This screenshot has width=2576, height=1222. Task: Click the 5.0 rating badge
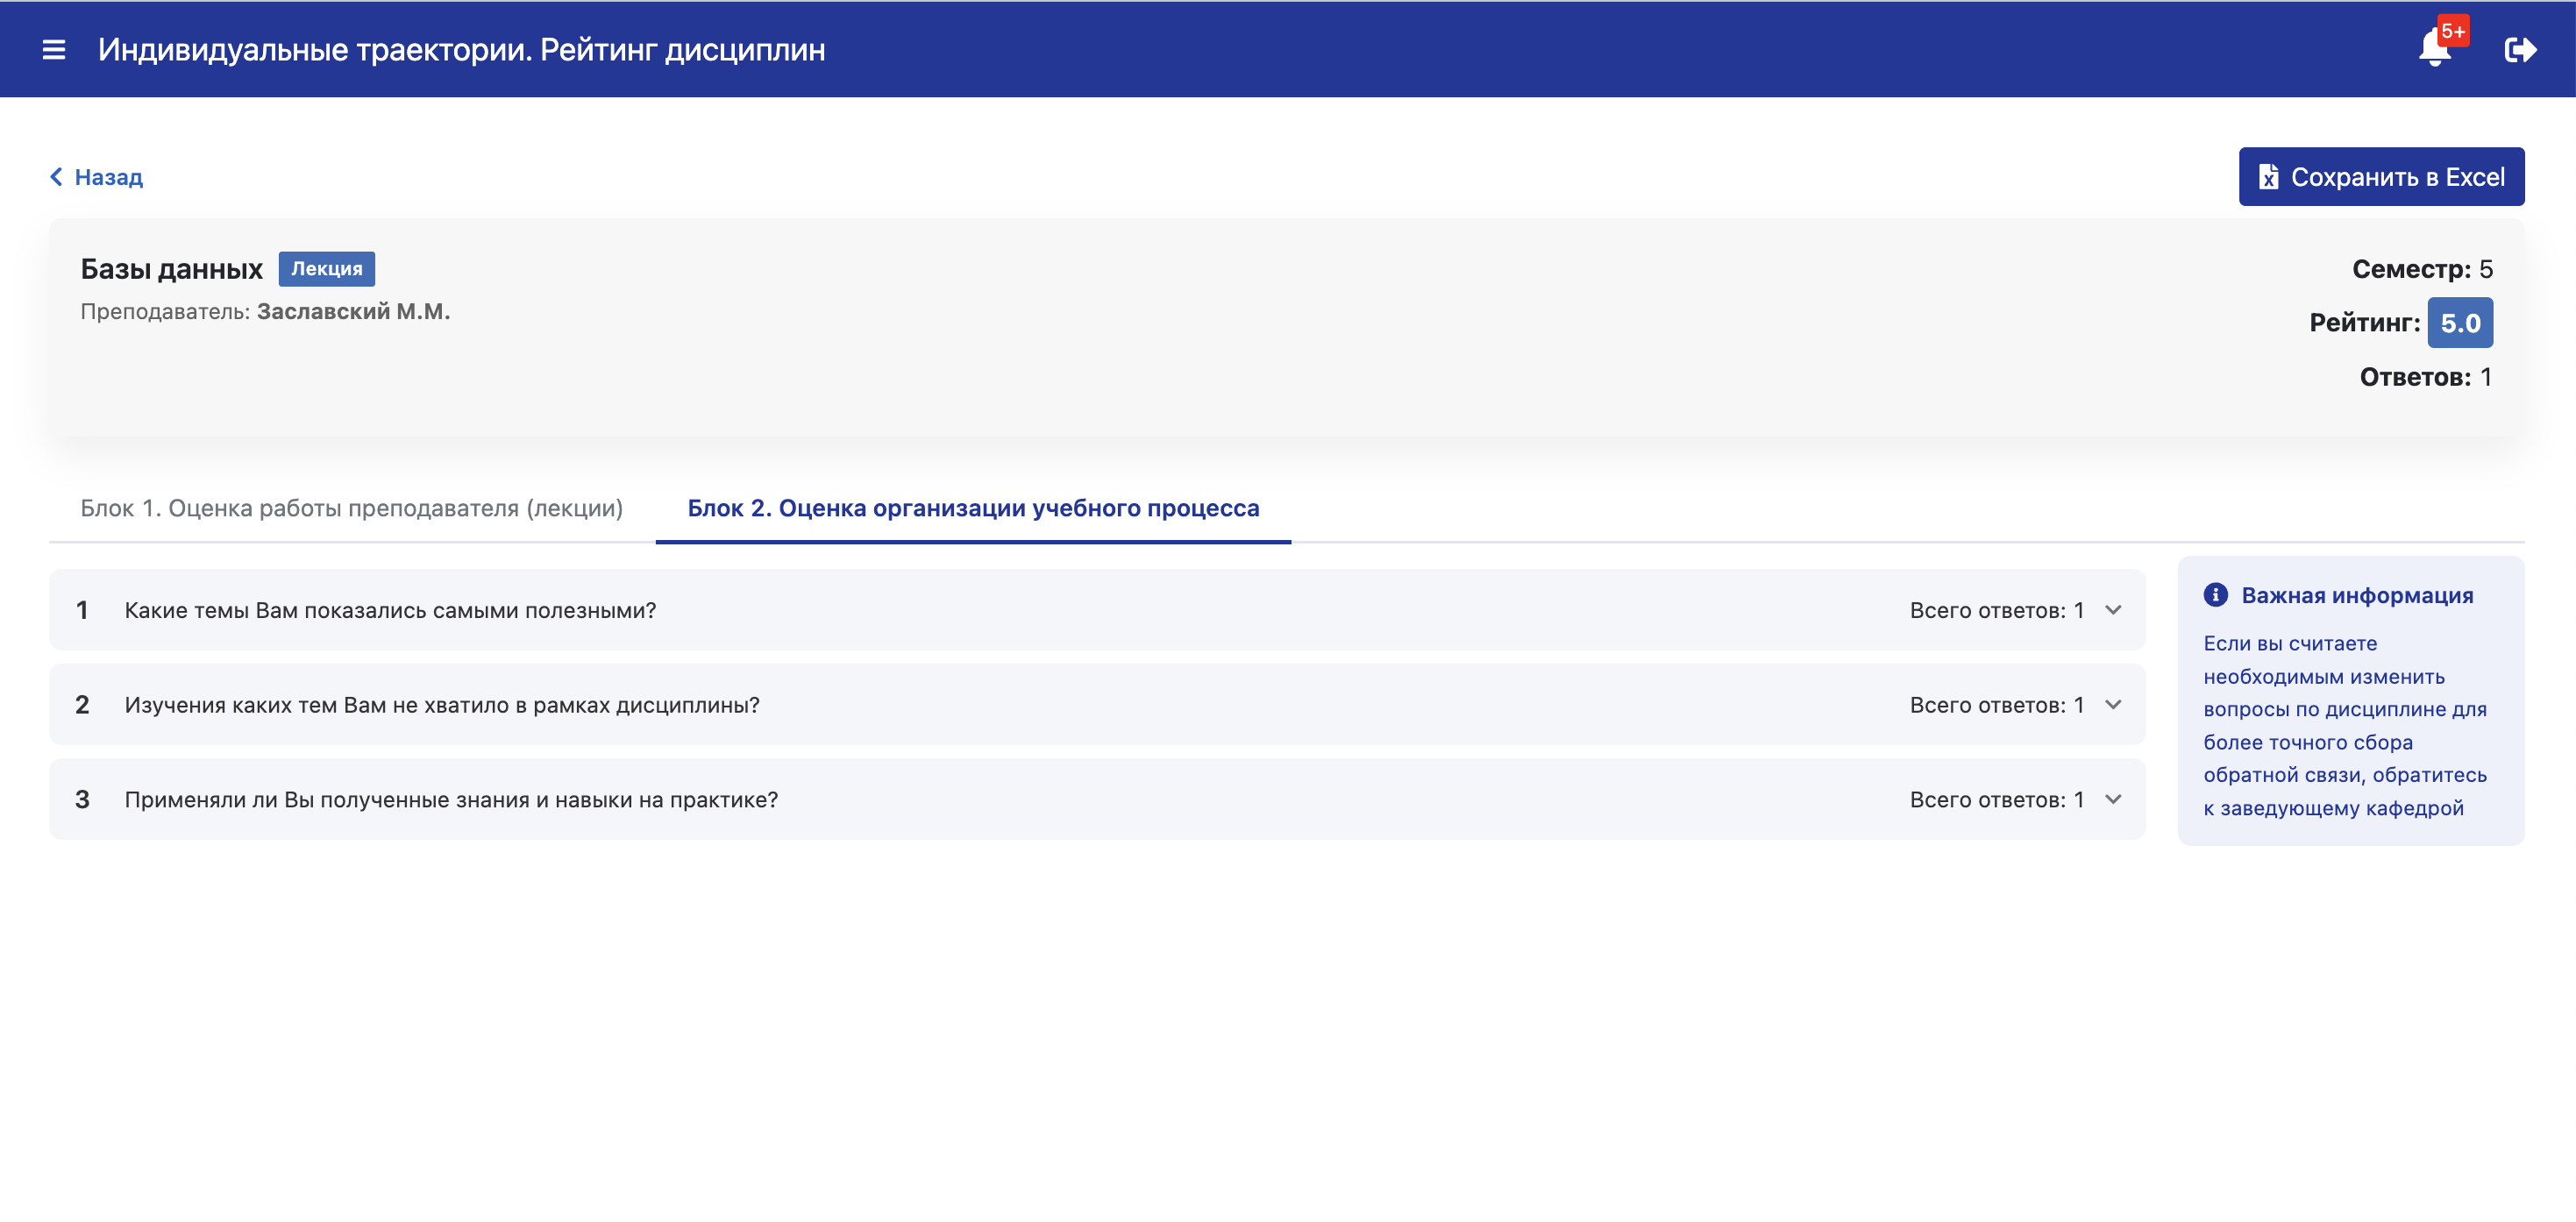[x=2460, y=323]
